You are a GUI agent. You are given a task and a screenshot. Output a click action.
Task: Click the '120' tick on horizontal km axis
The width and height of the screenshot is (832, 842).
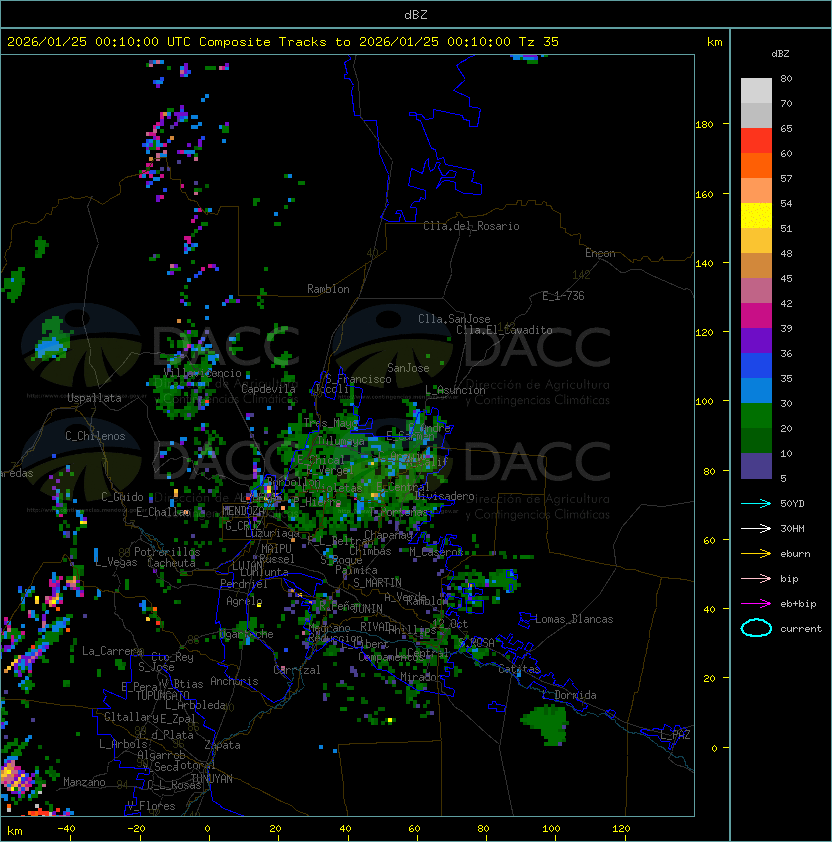point(621,829)
